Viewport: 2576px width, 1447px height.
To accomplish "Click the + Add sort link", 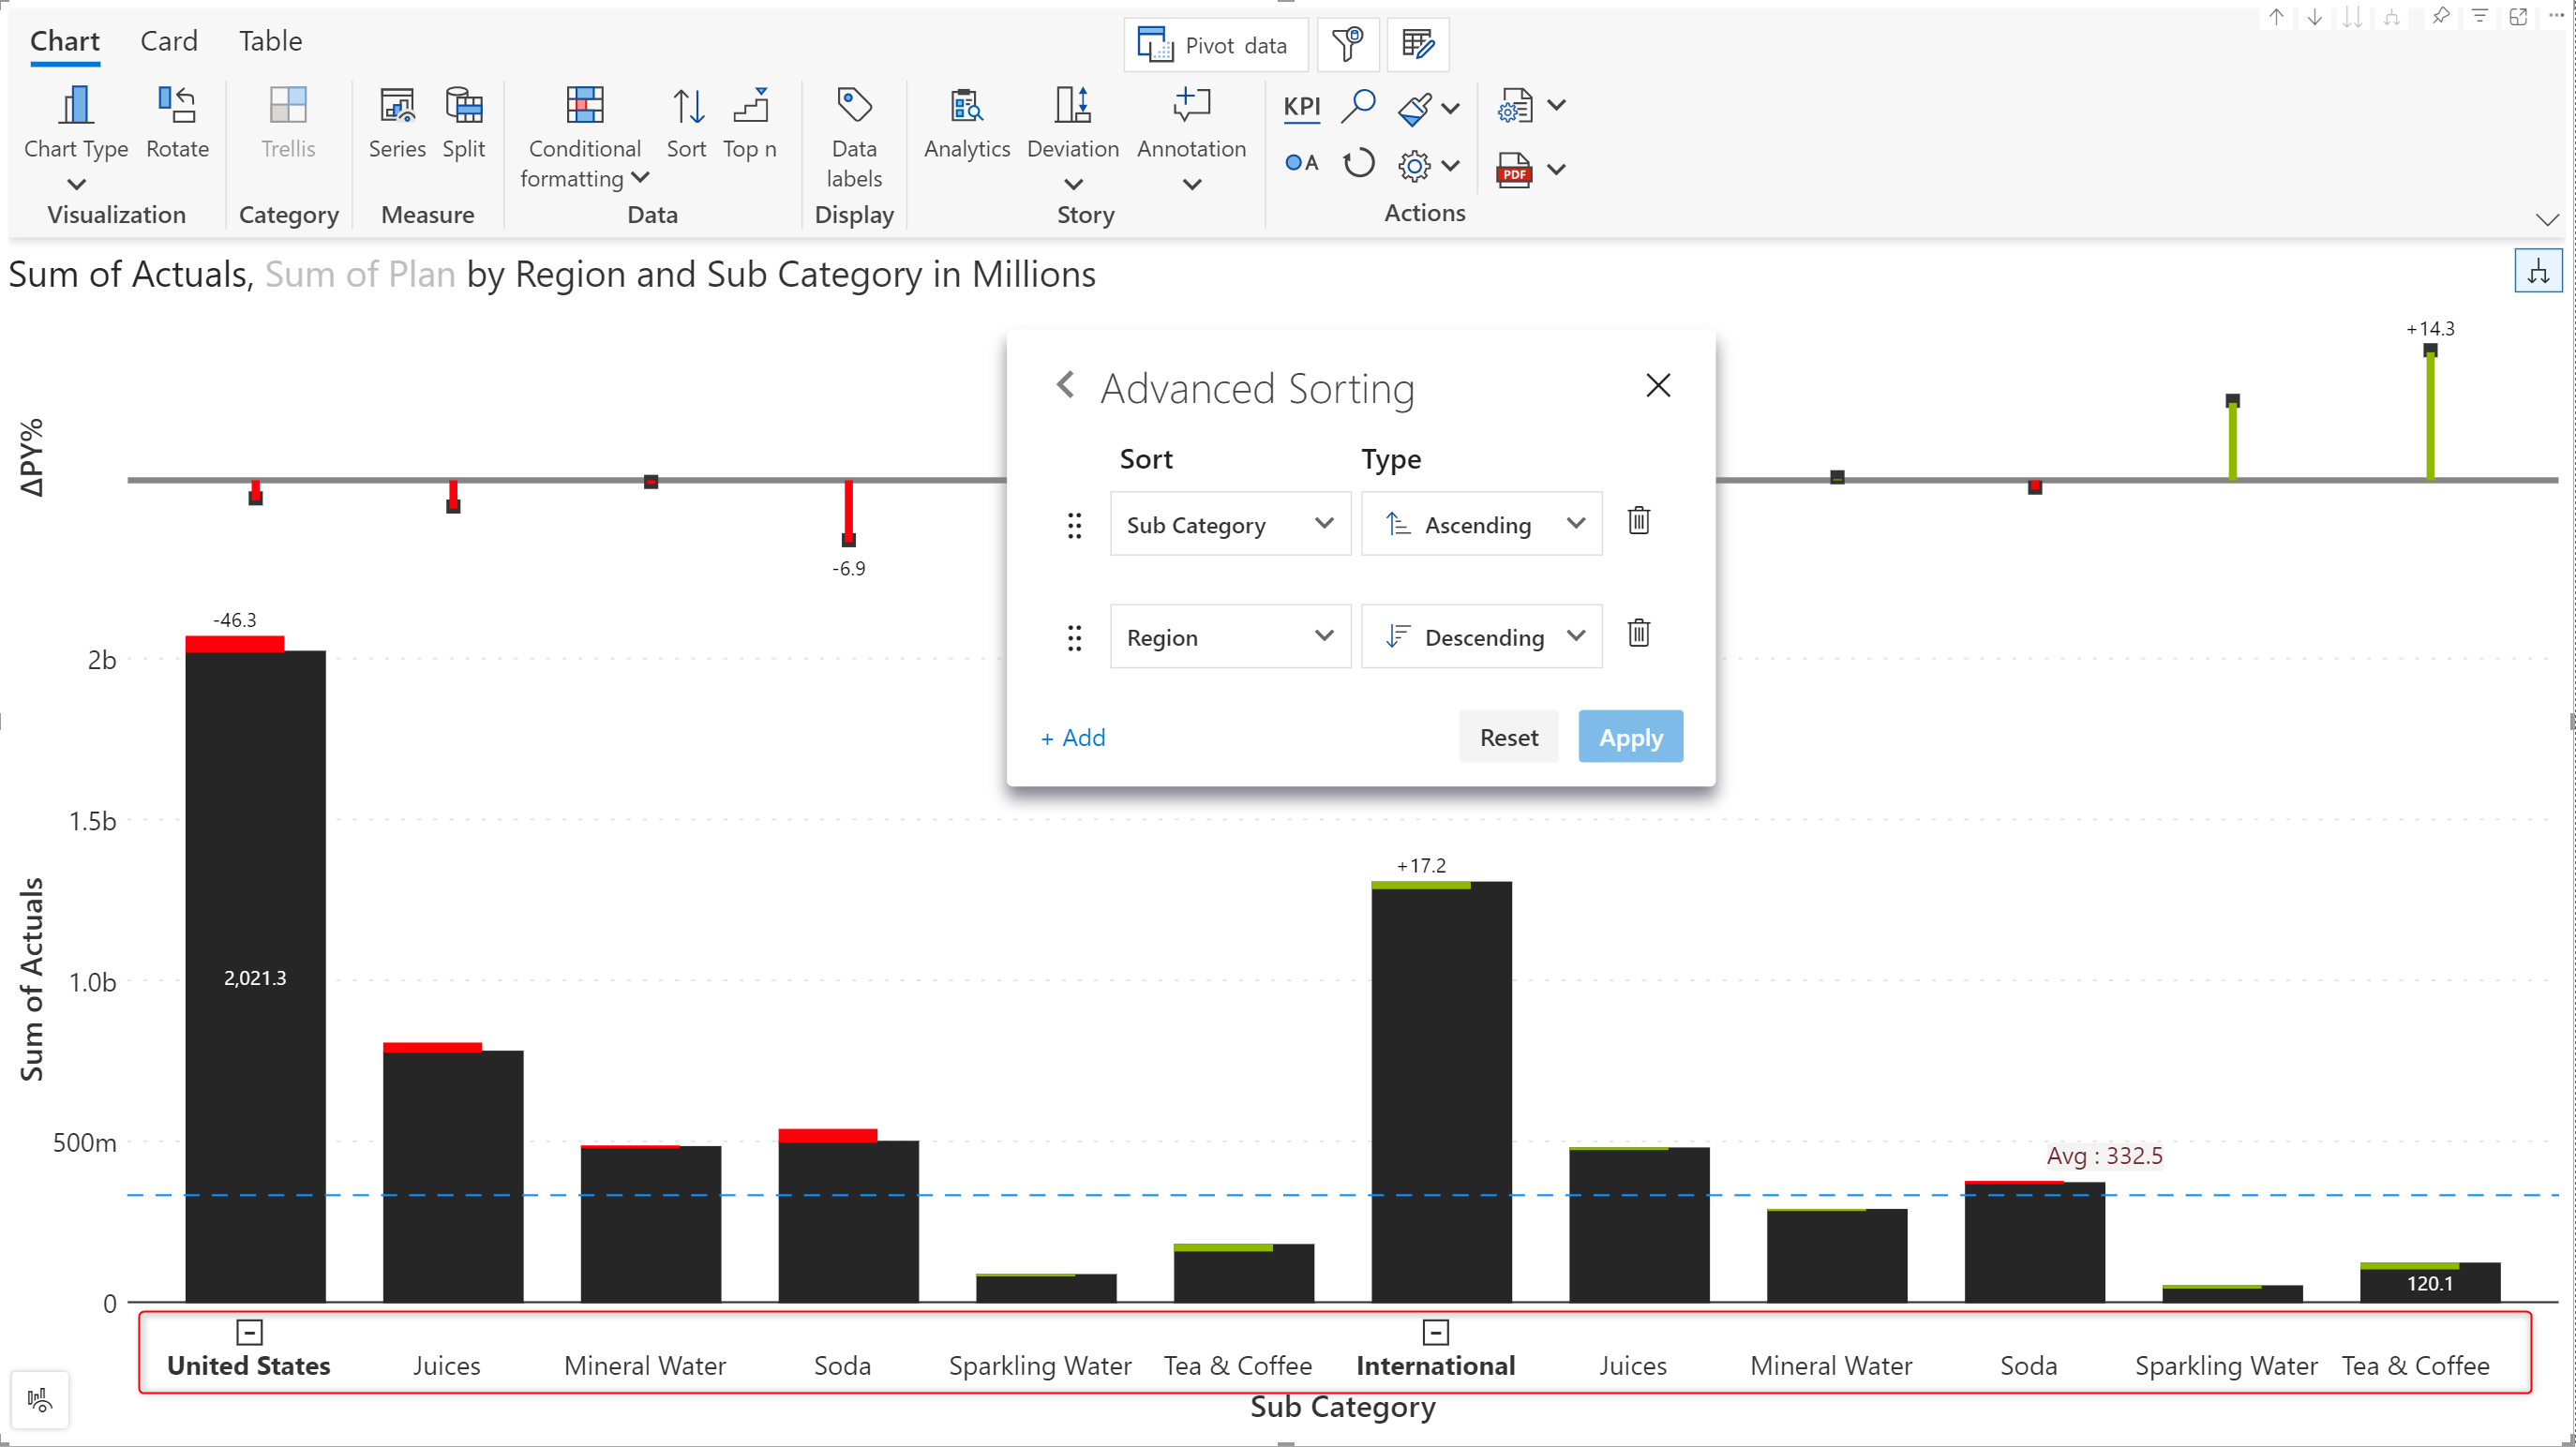I will point(1073,738).
